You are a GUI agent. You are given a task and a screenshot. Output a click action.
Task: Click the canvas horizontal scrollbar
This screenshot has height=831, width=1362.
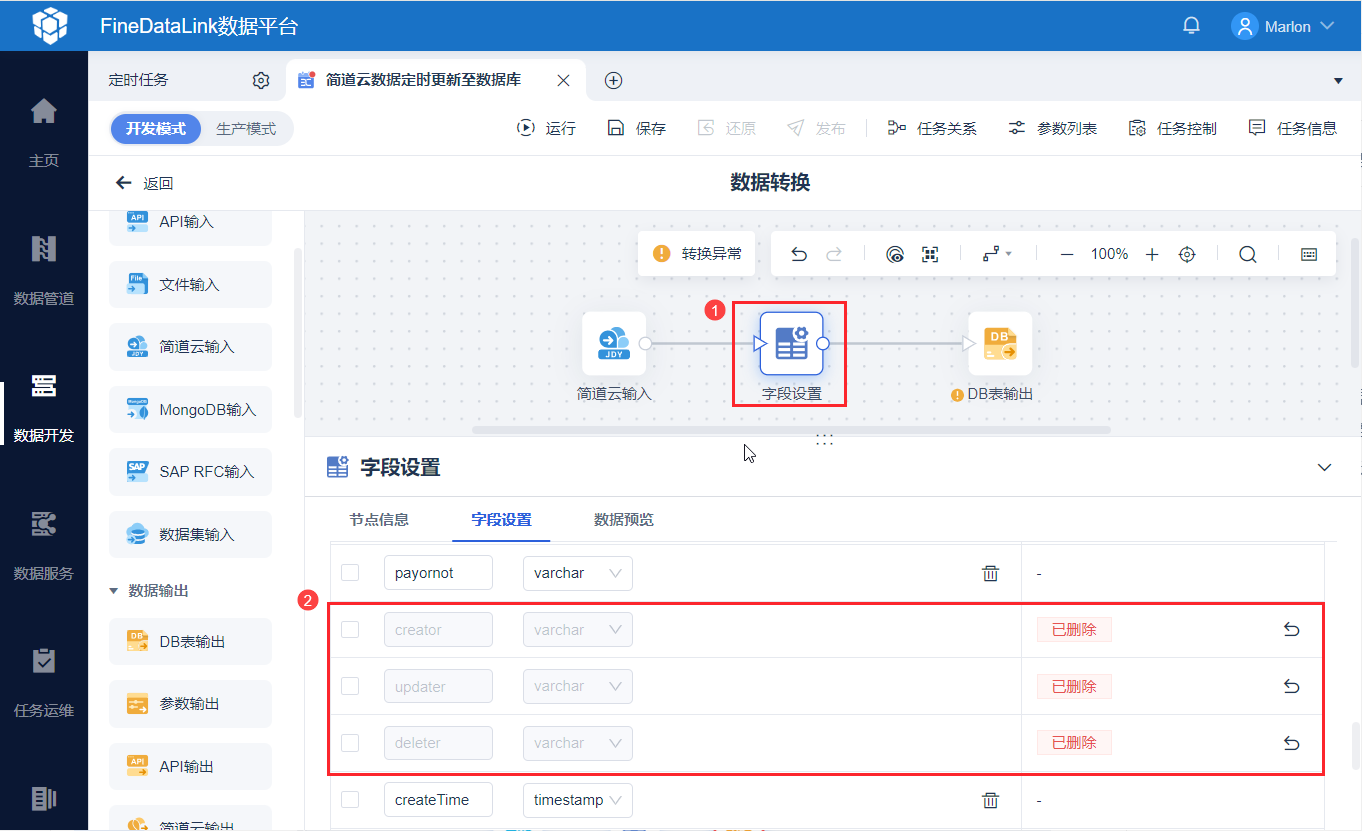tap(791, 430)
